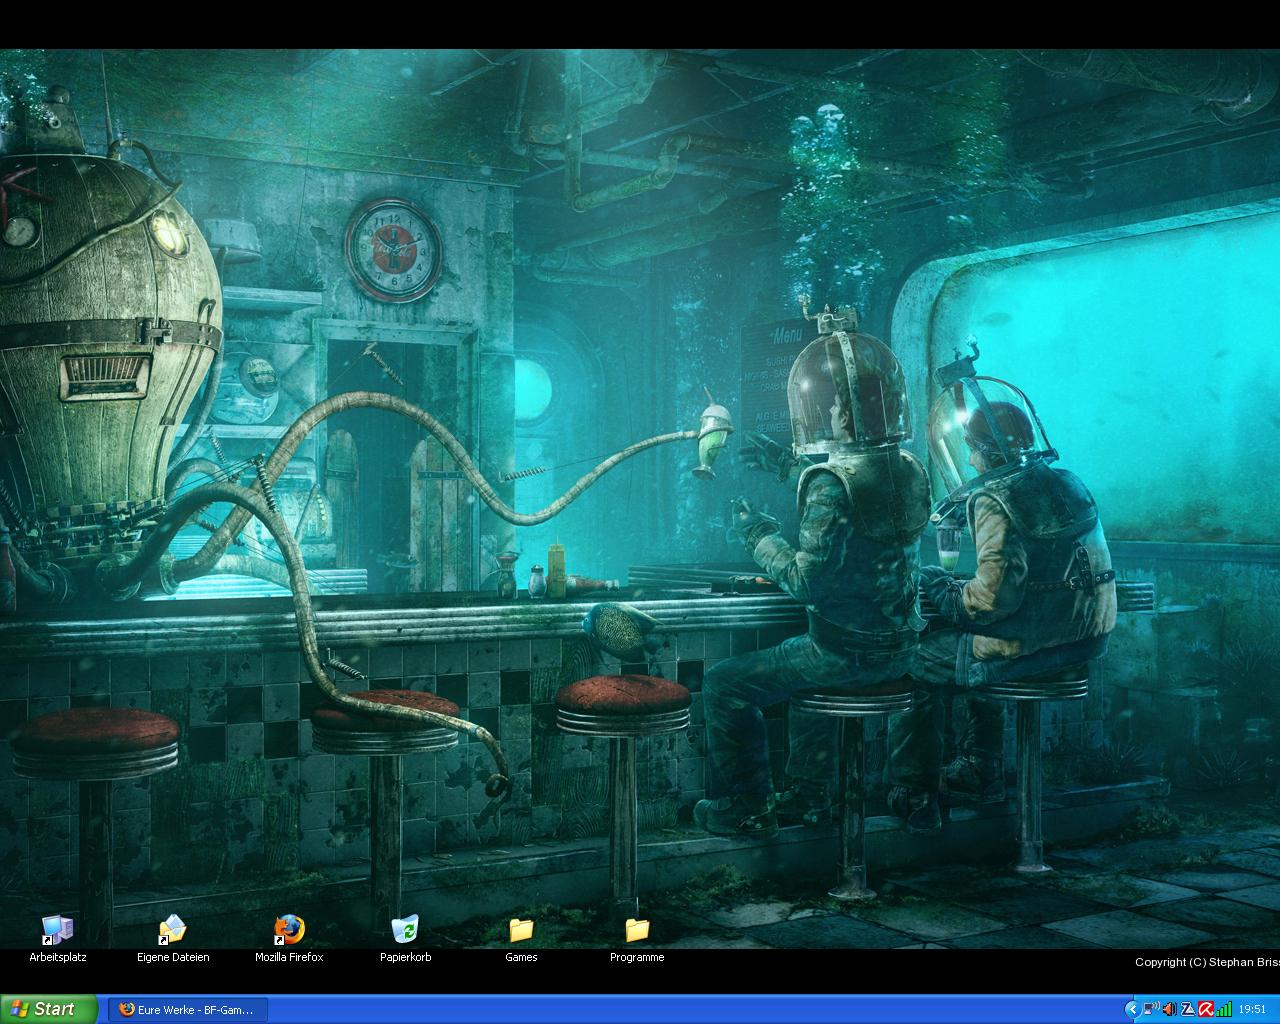Click the taskbar clock showing 19:51
Viewport: 1280px width, 1024px height.
click(x=1252, y=1009)
